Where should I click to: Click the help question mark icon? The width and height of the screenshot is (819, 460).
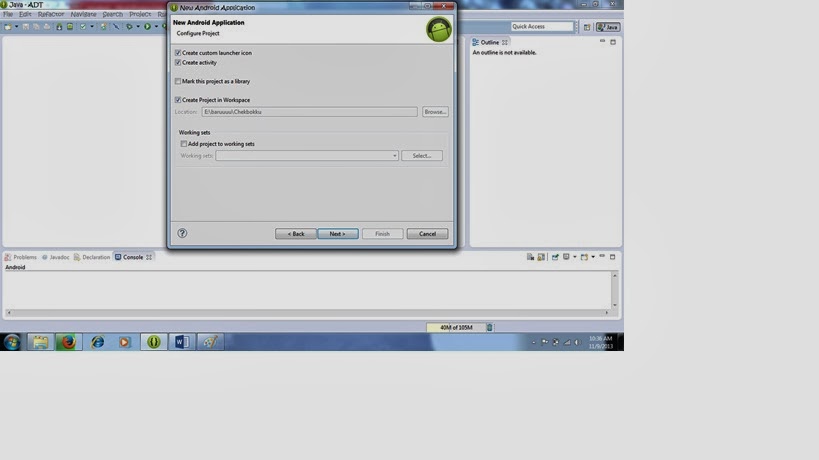point(182,233)
